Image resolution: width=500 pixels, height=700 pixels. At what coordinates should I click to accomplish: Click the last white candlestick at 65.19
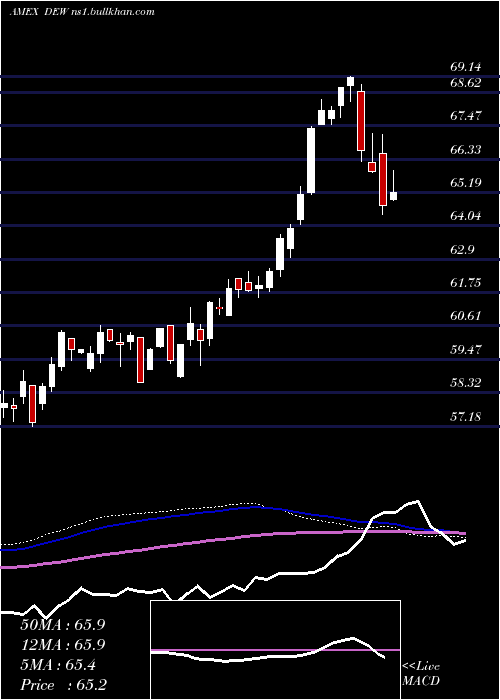(x=393, y=196)
